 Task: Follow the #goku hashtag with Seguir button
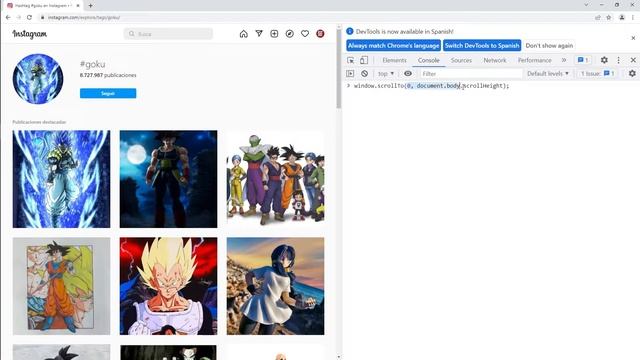(108, 93)
